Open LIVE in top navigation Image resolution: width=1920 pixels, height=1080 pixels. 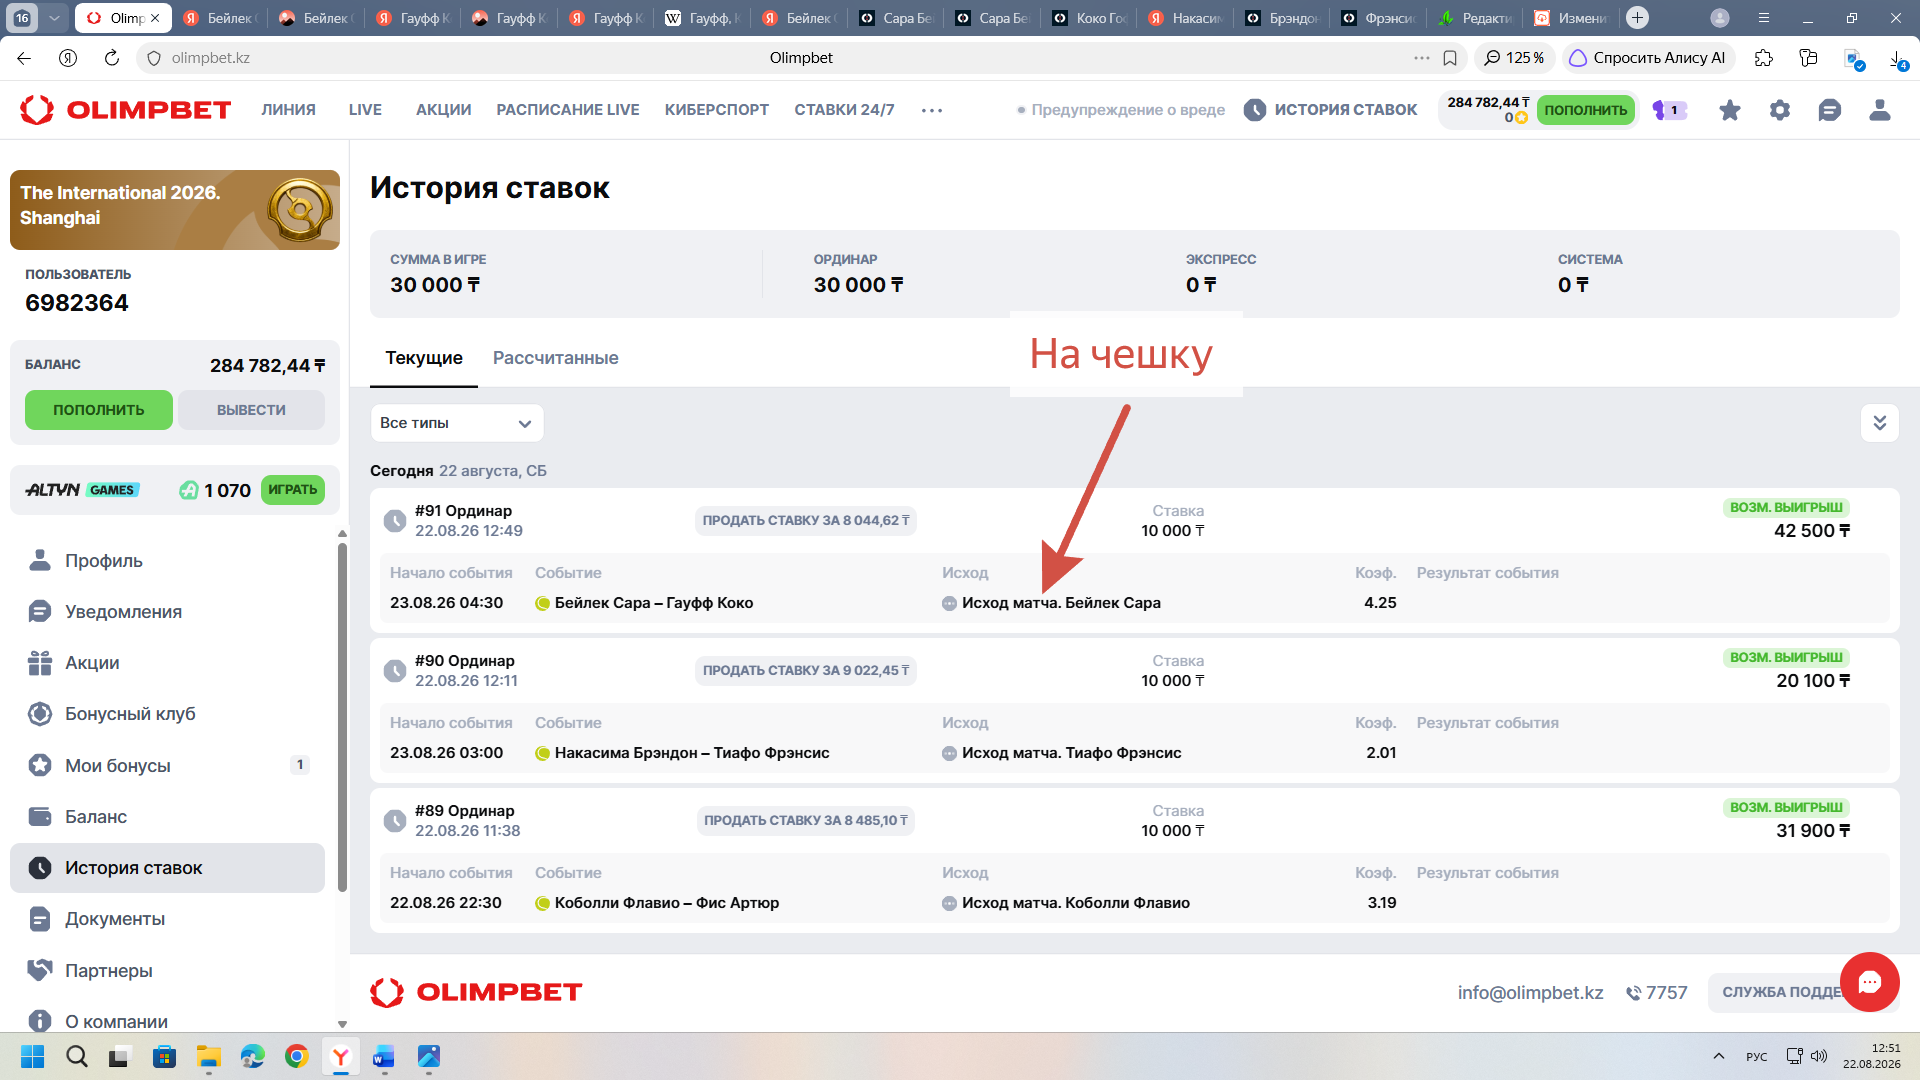coord(365,110)
